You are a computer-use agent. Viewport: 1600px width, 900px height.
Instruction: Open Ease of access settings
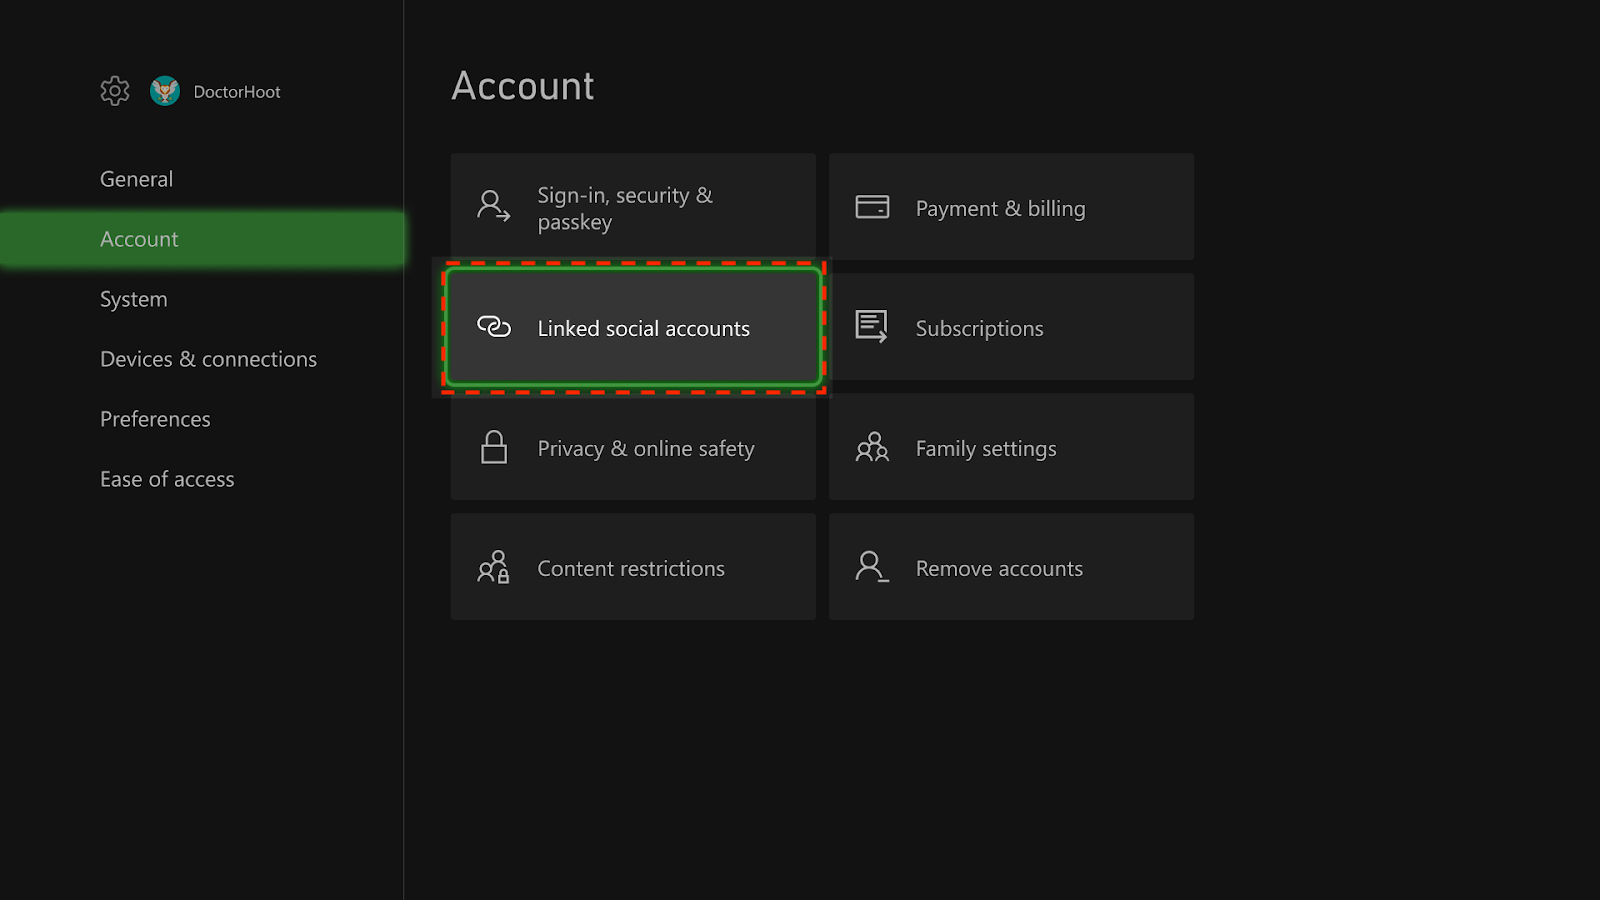pos(167,478)
